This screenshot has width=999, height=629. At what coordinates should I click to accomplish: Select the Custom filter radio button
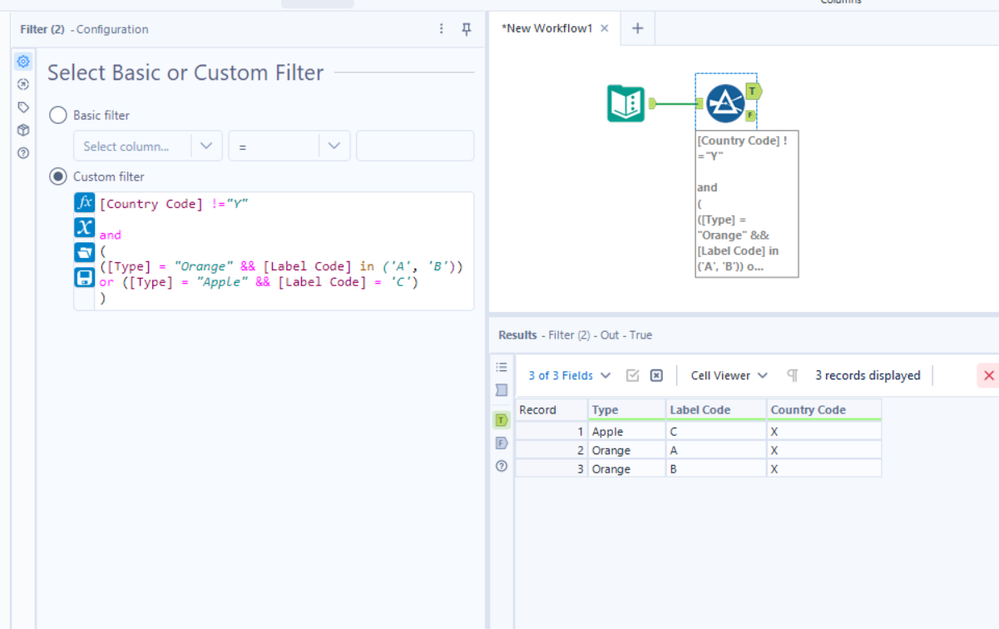[58, 177]
